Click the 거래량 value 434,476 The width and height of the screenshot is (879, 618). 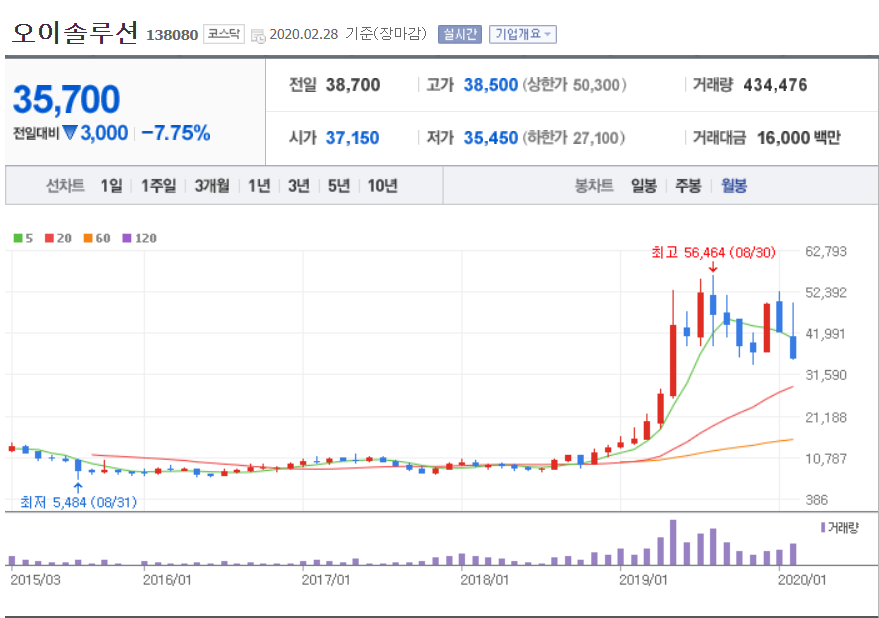775,85
